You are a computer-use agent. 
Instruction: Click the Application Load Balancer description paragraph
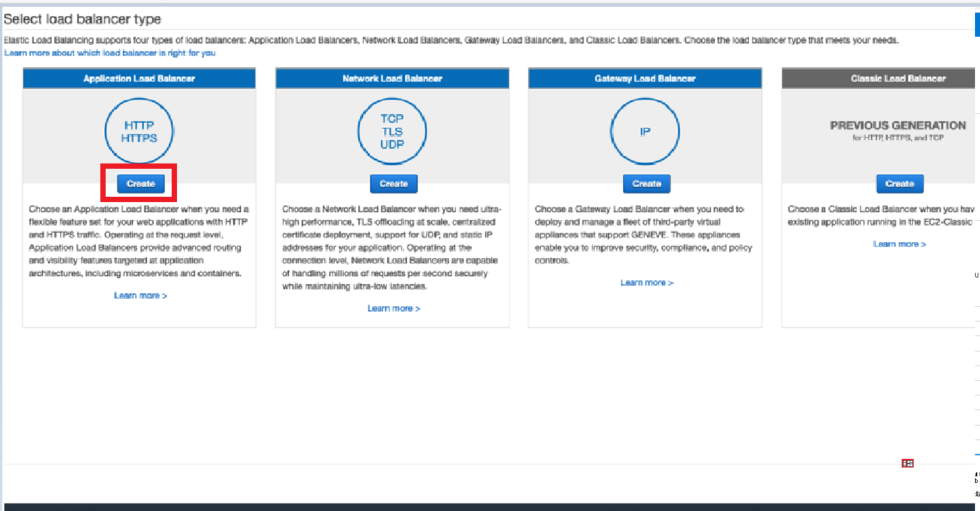click(139, 241)
